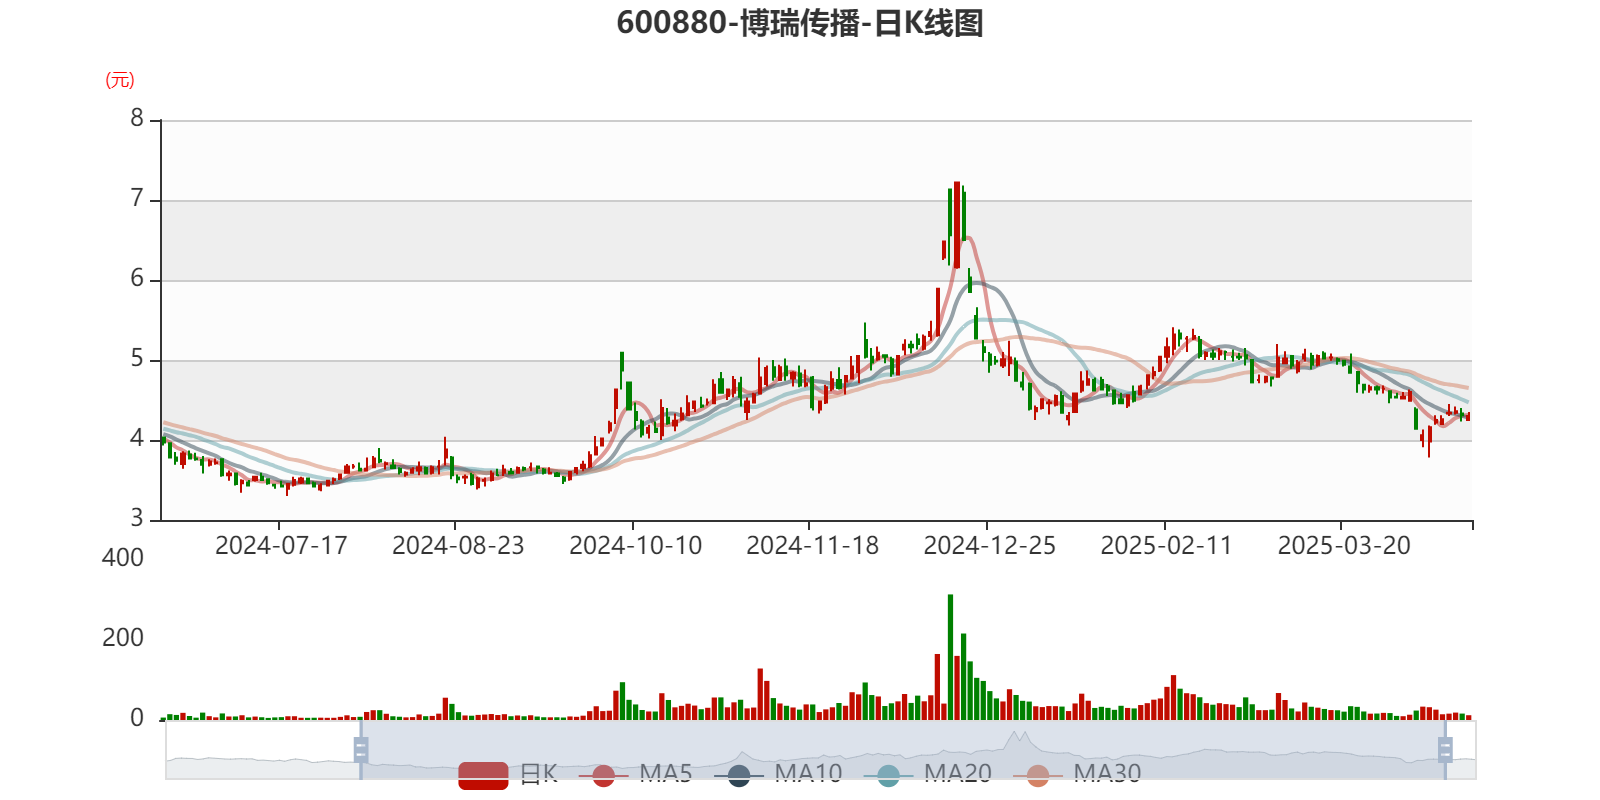Click the tallest green volume bar
The width and height of the screenshot is (1600, 800).
coord(950,657)
